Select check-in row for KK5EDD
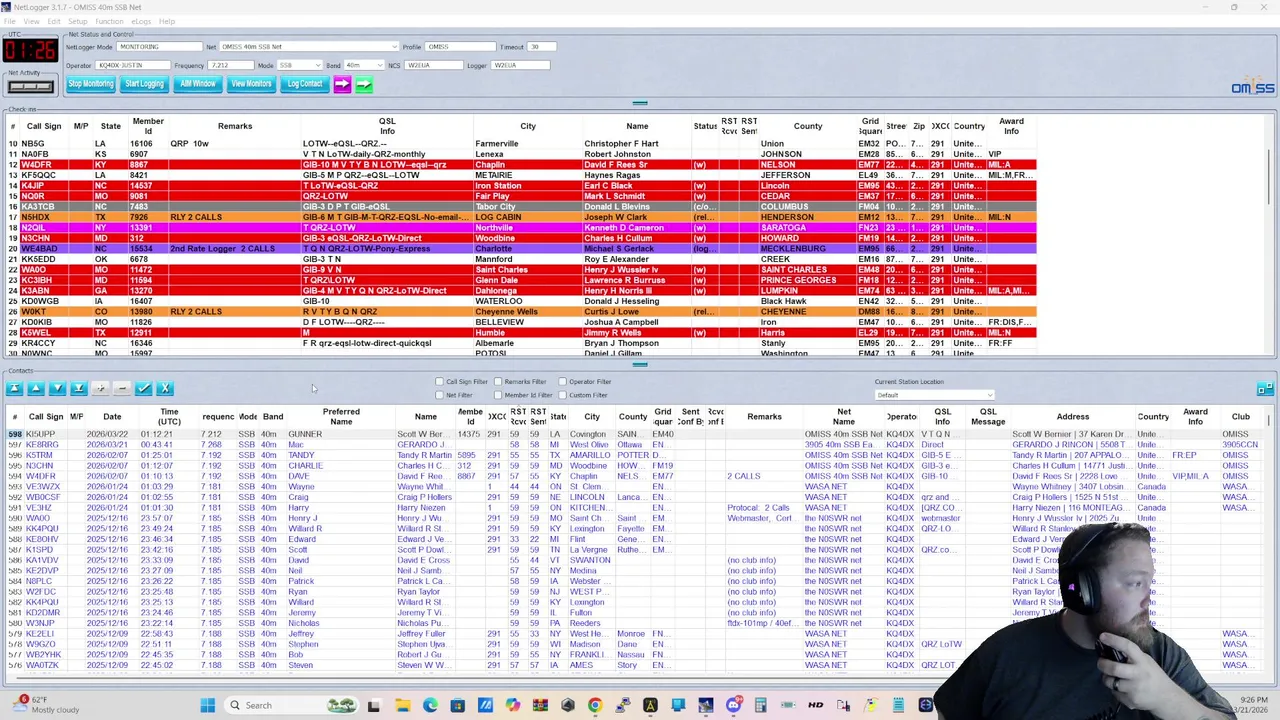1280x720 pixels. click(x=520, y=259)
